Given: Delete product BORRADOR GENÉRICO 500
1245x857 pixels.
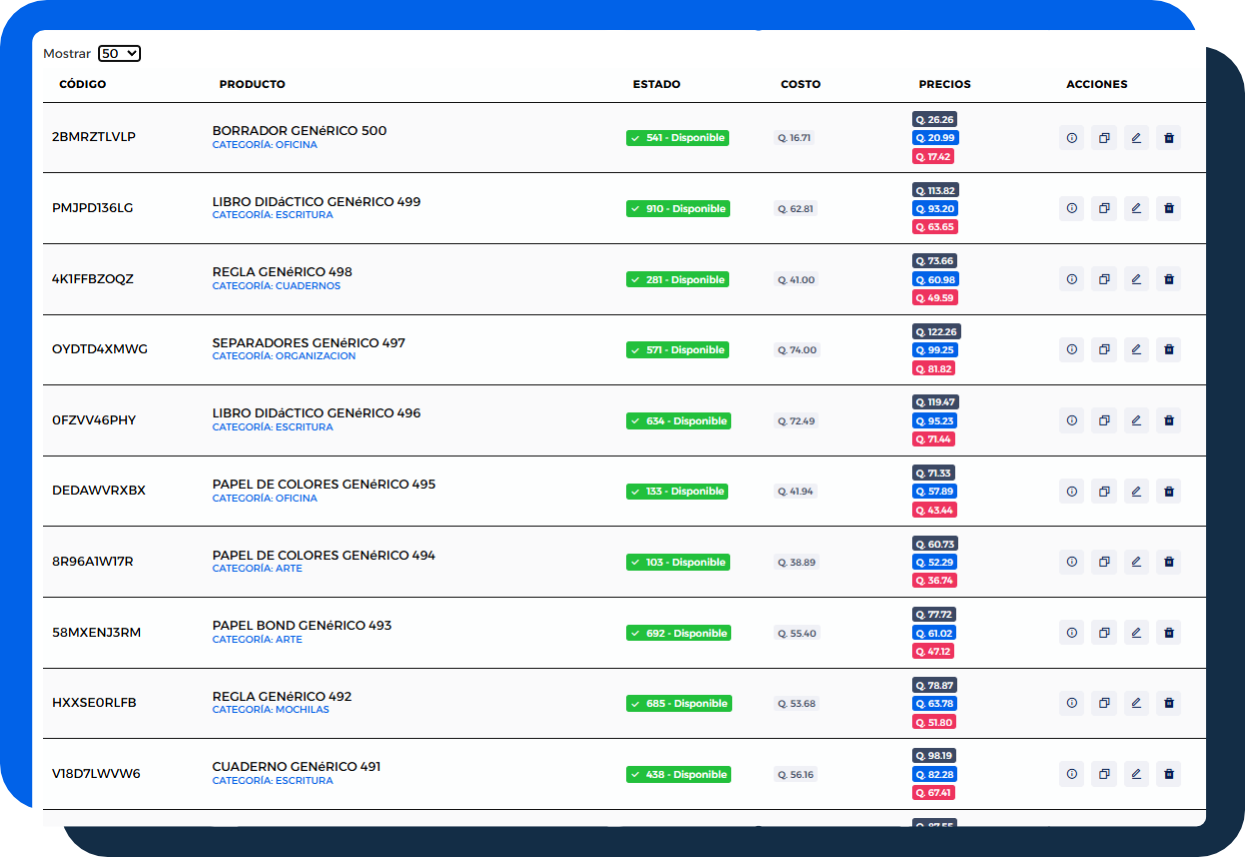Looking at the screenshot, I should pos(1169,138).
